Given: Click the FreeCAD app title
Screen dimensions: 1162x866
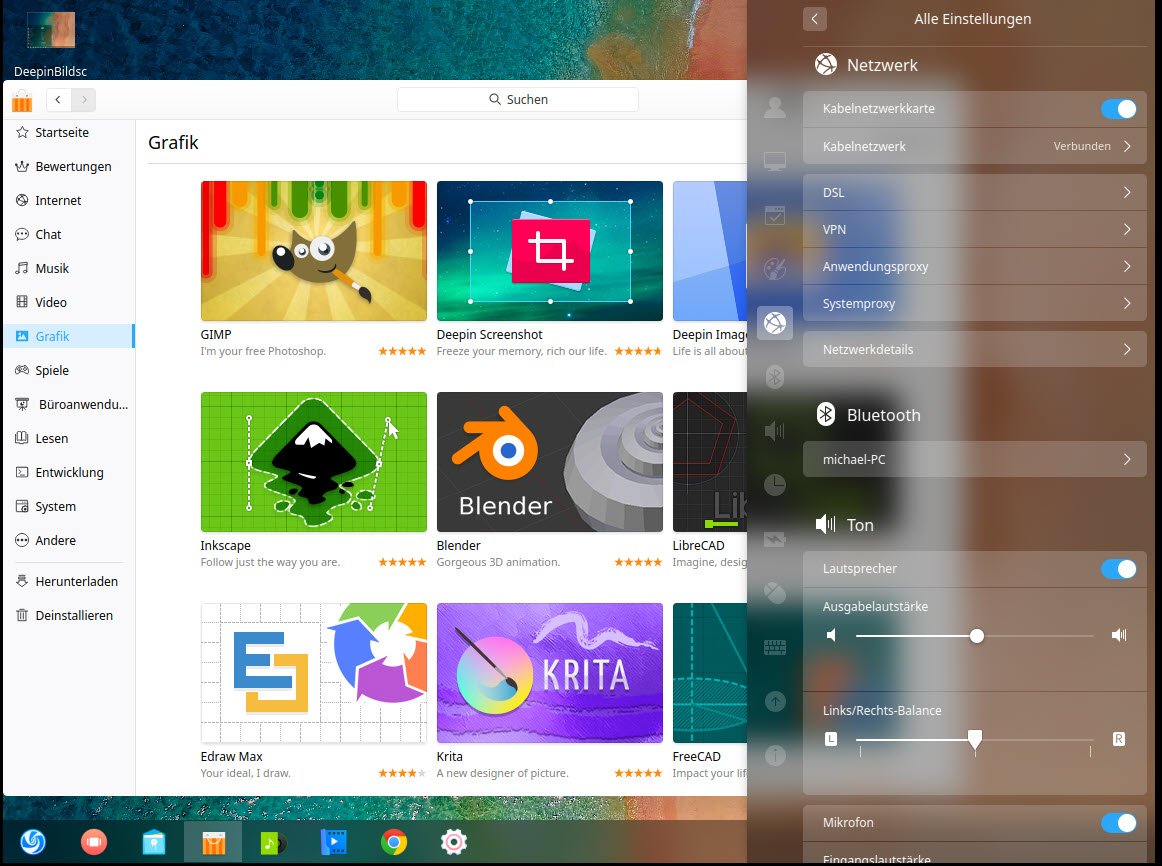Looking at the screenshot, I should coord(697,756).
